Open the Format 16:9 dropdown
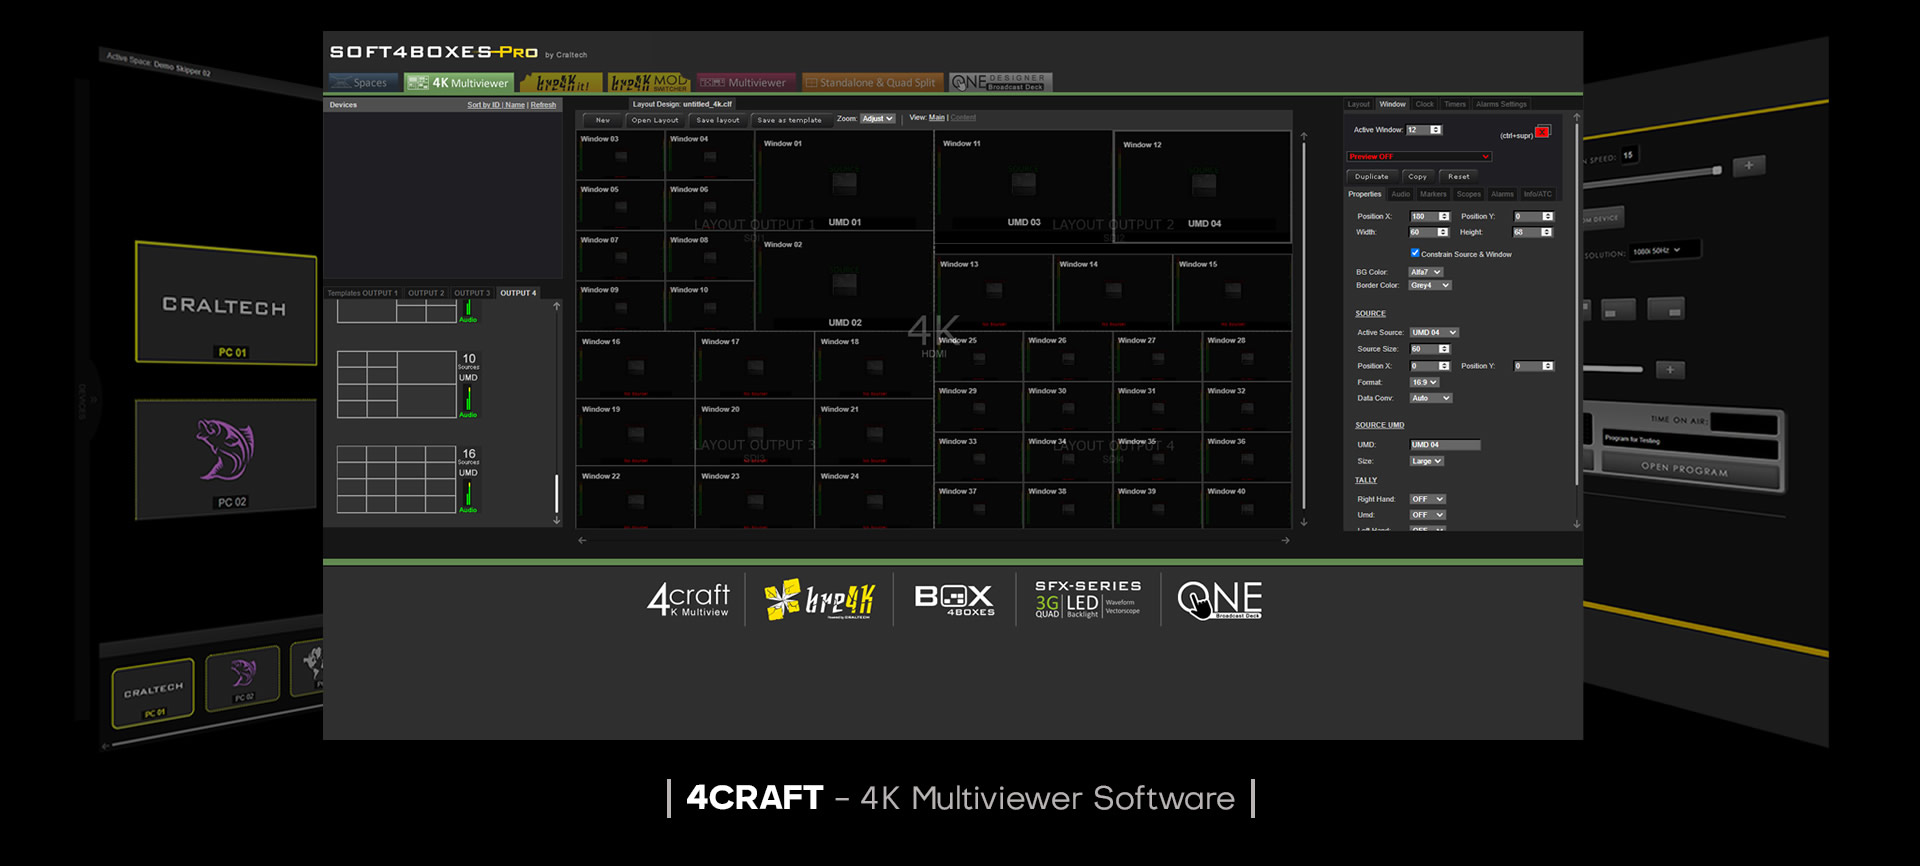 pos(1424,382)
